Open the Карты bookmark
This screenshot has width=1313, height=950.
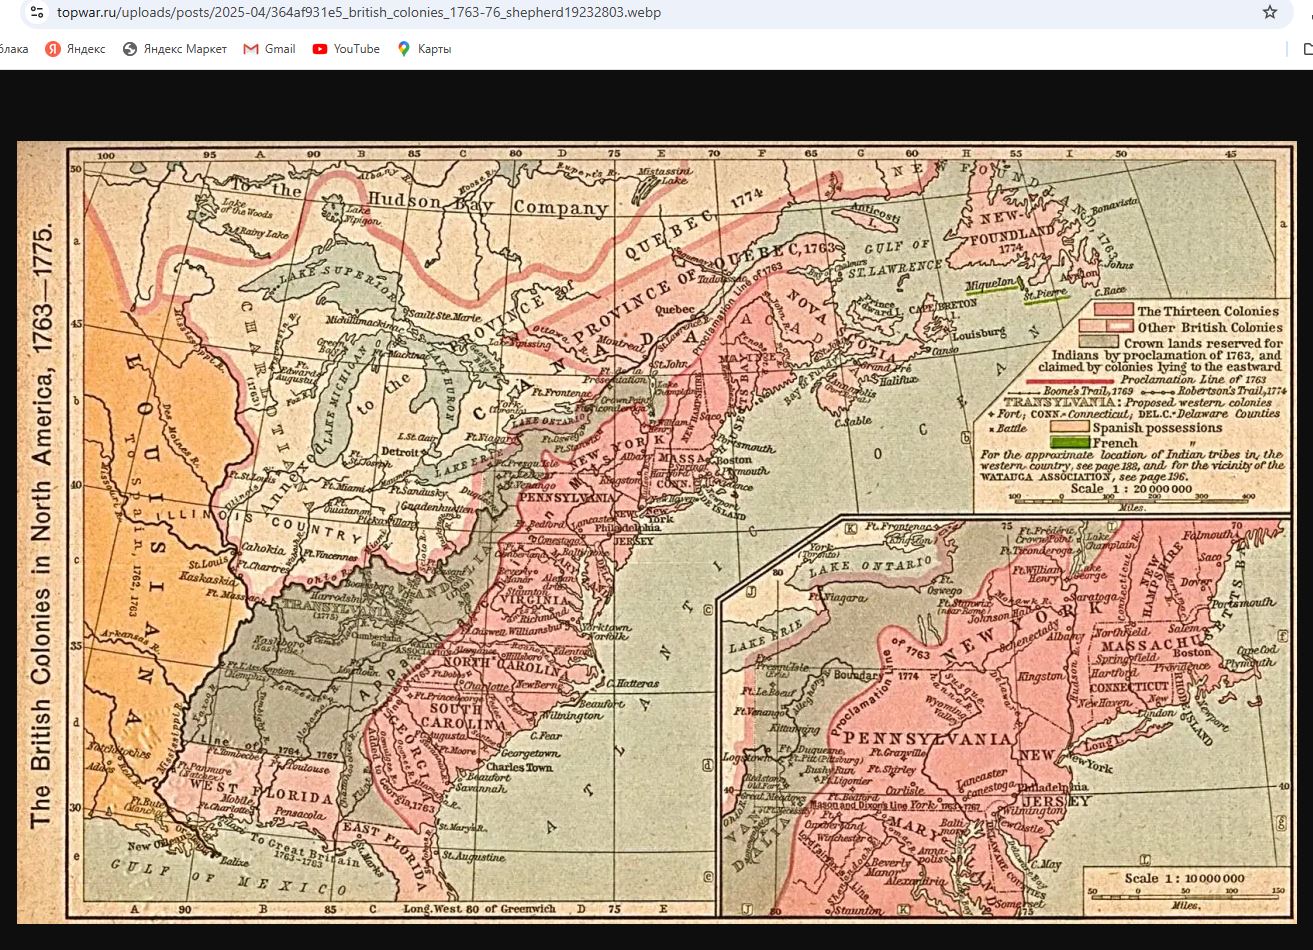click(424, 49)
